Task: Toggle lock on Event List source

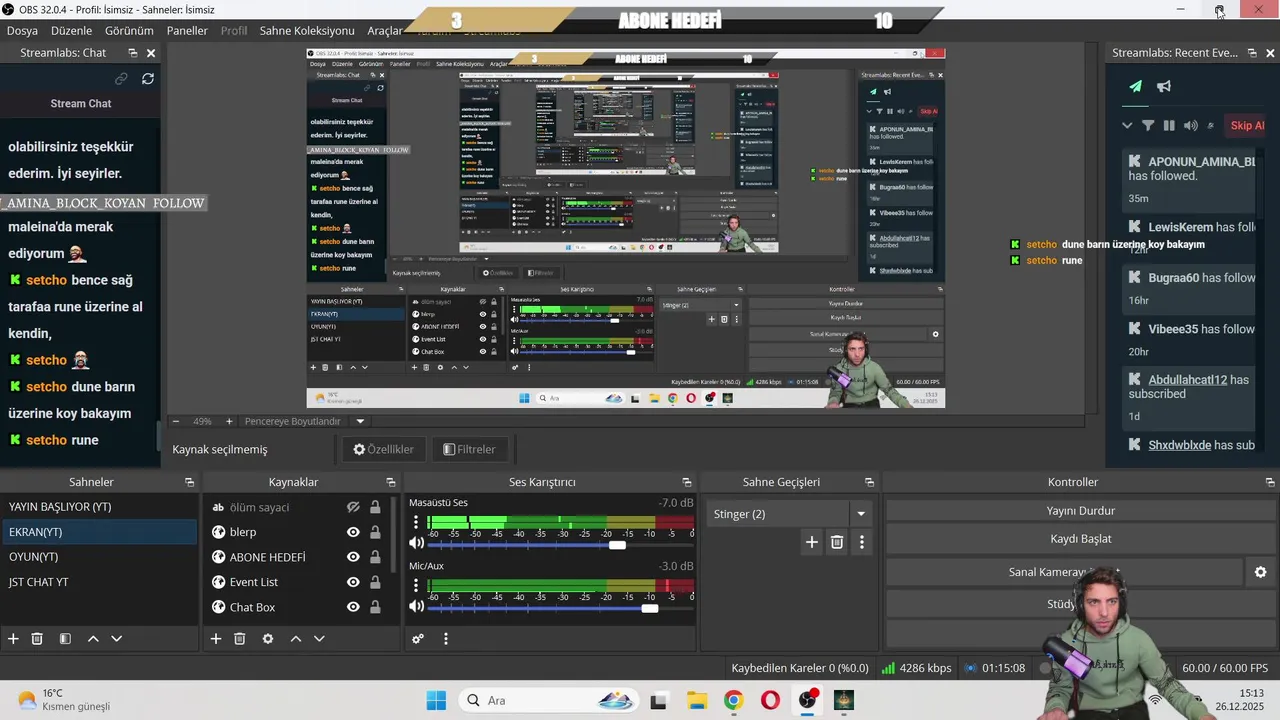Action: 375,582
